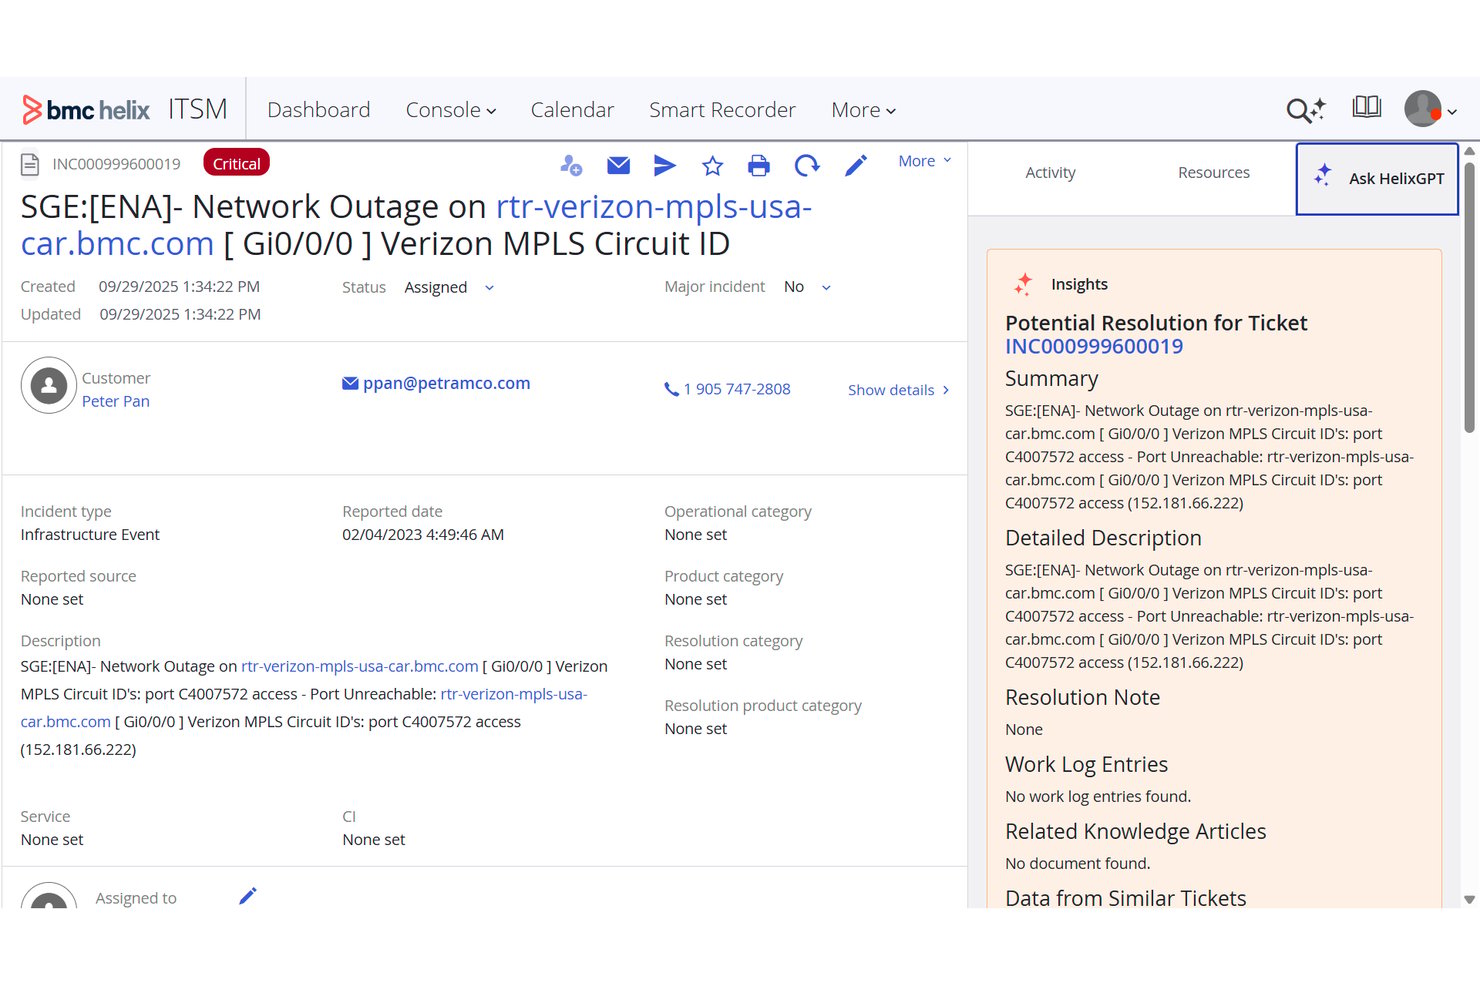Viewport: 1480px width, 987px height.
Task: Open Smart Recorder
Action: point(722,110)
